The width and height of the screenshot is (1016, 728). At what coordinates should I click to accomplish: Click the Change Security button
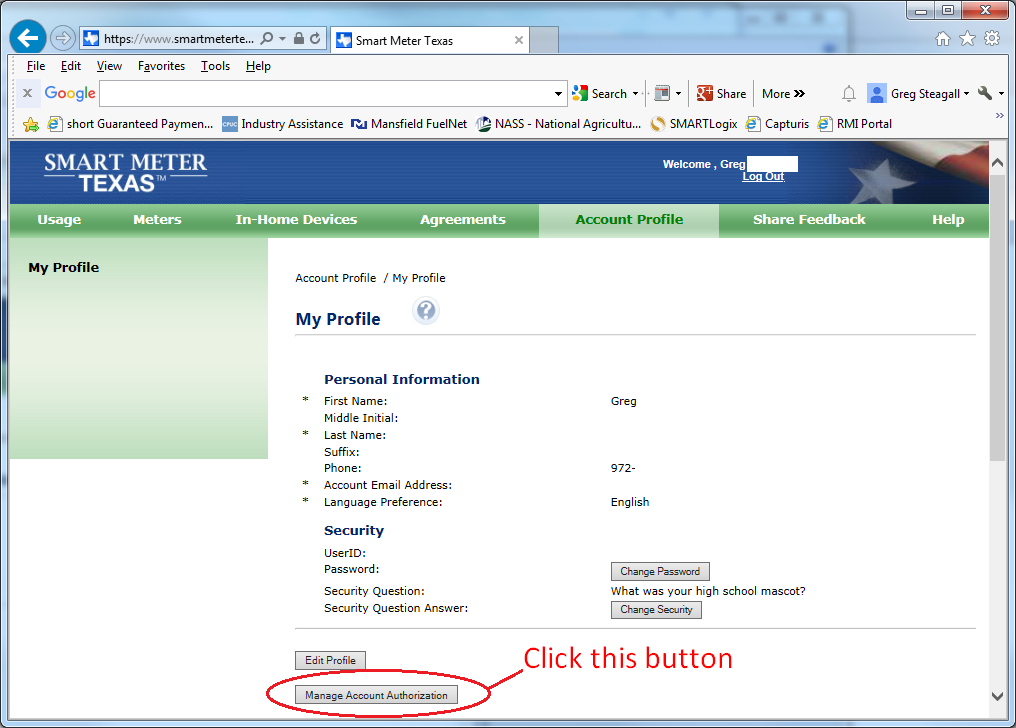click(656, 609)
